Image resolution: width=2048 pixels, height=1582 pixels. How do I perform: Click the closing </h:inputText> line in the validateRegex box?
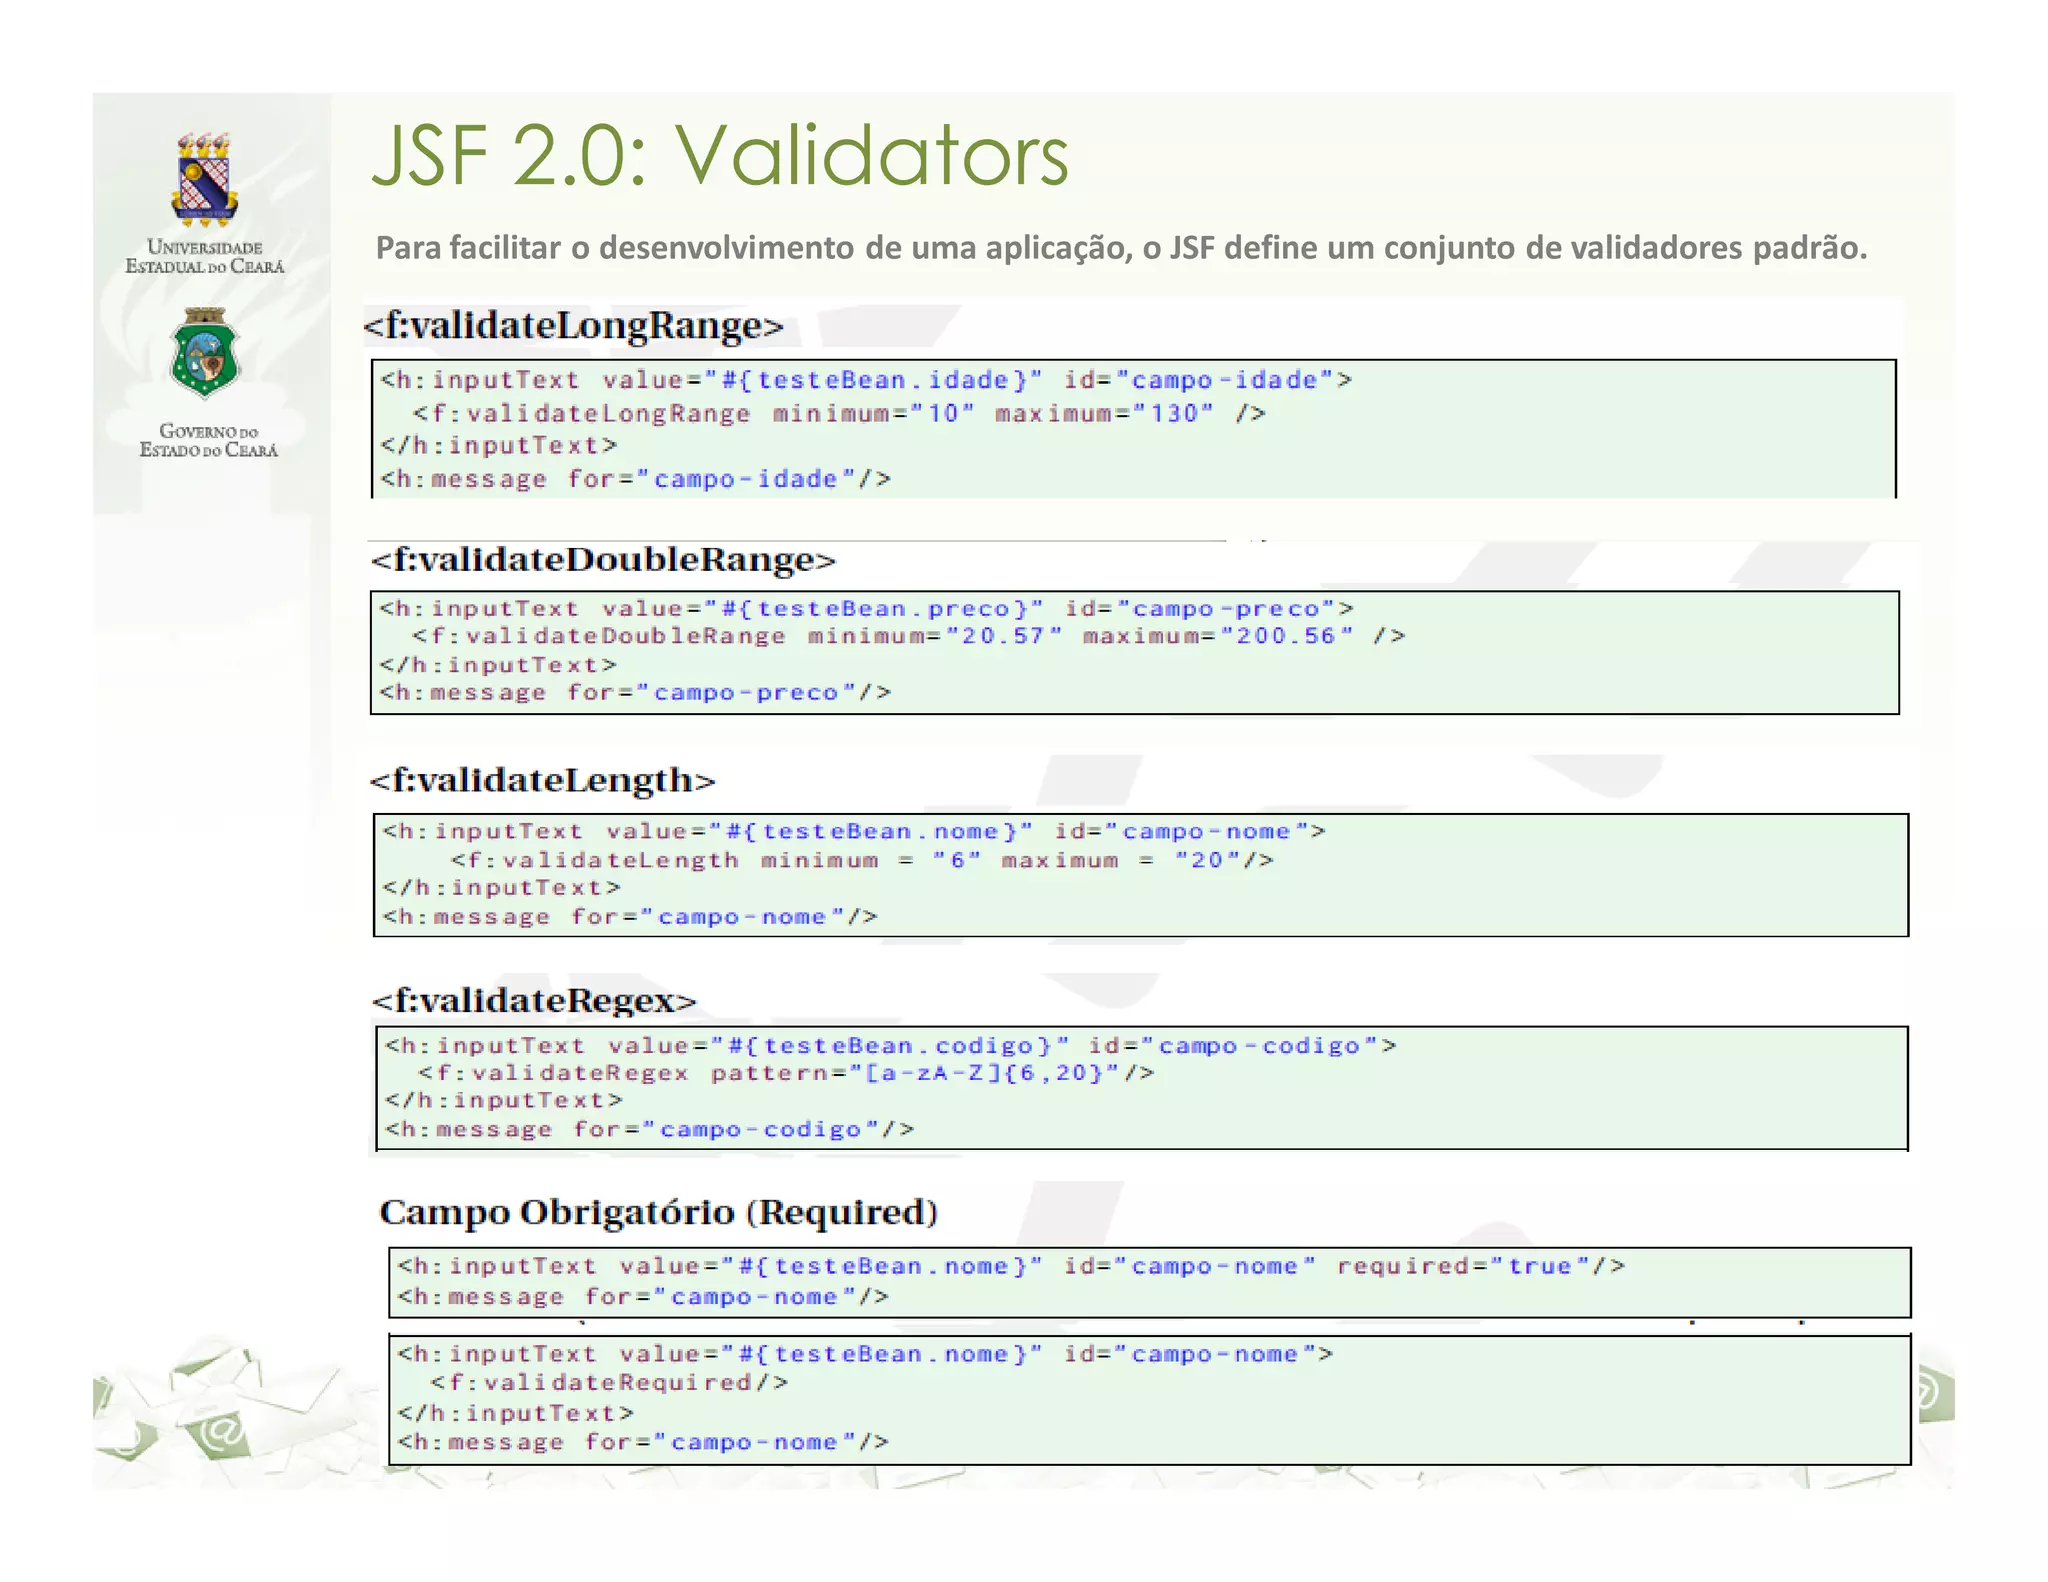504,1100
